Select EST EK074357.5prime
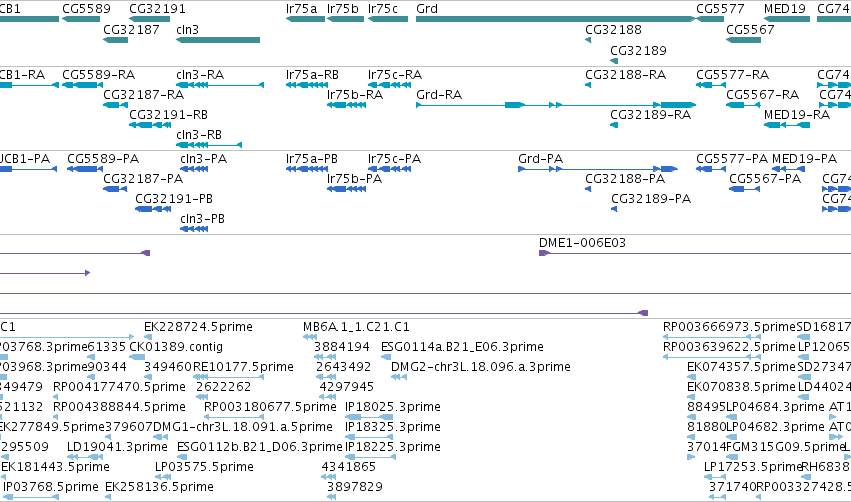851x502 pixels. coord(691,377)
